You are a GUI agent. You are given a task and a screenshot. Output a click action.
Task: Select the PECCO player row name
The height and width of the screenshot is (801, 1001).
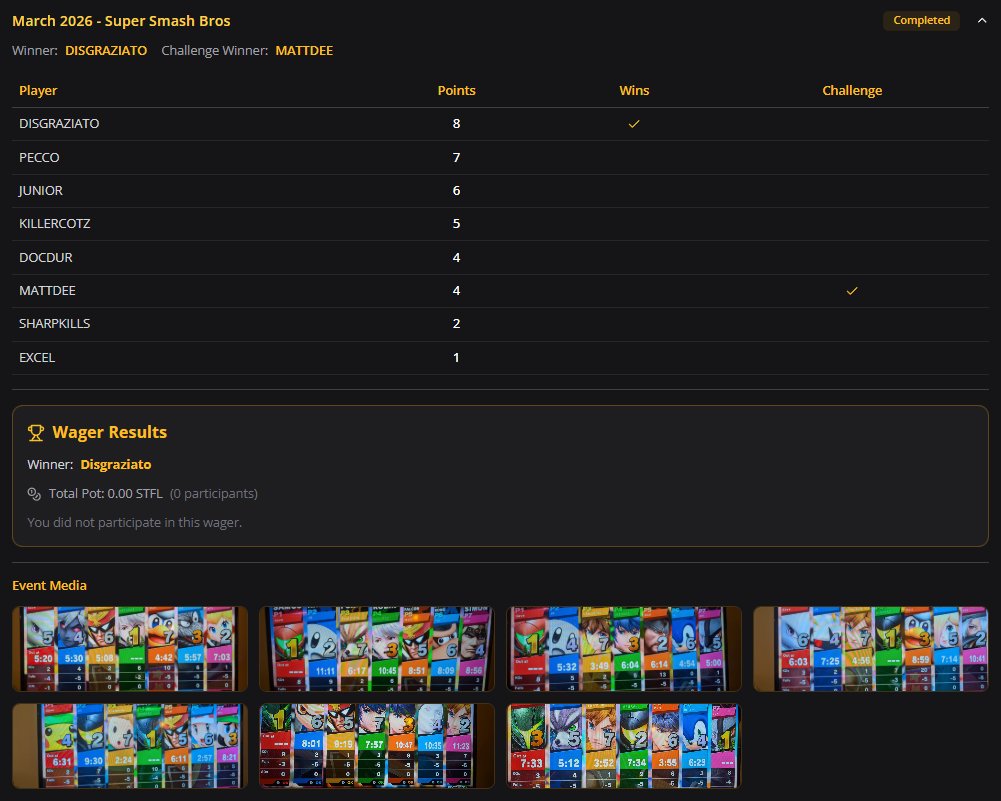pos(39,158)
